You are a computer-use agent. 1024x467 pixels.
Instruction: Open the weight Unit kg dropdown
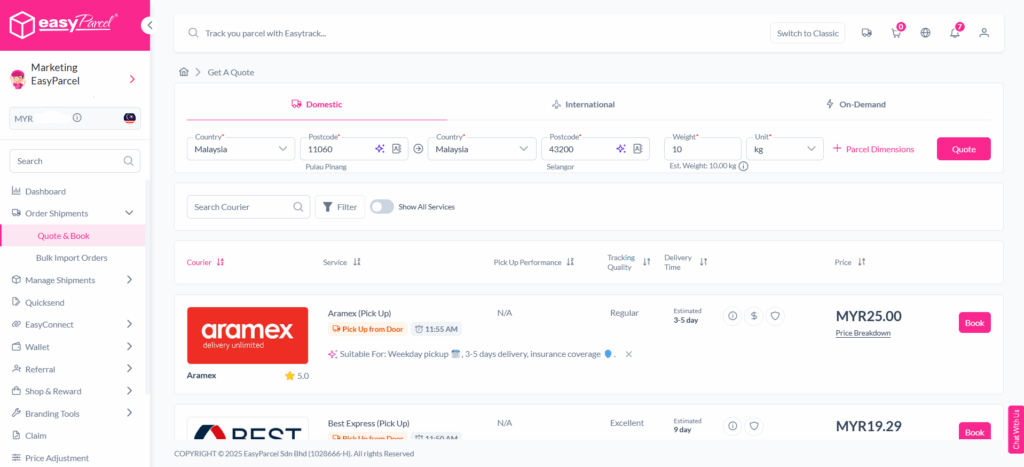coord(785,149)
